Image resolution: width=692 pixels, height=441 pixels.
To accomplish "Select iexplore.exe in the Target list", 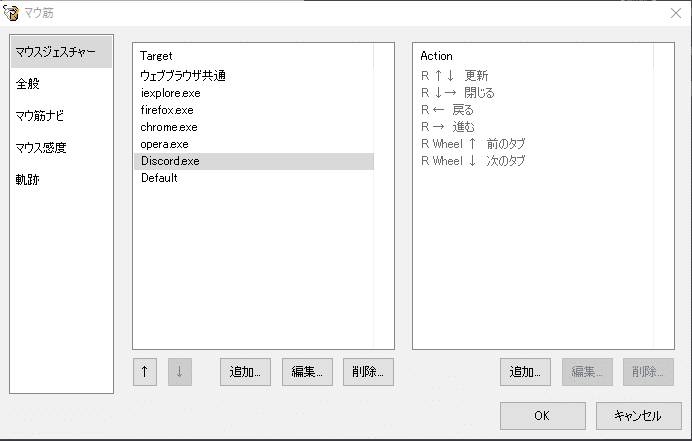I will click(x=254, y=93).
